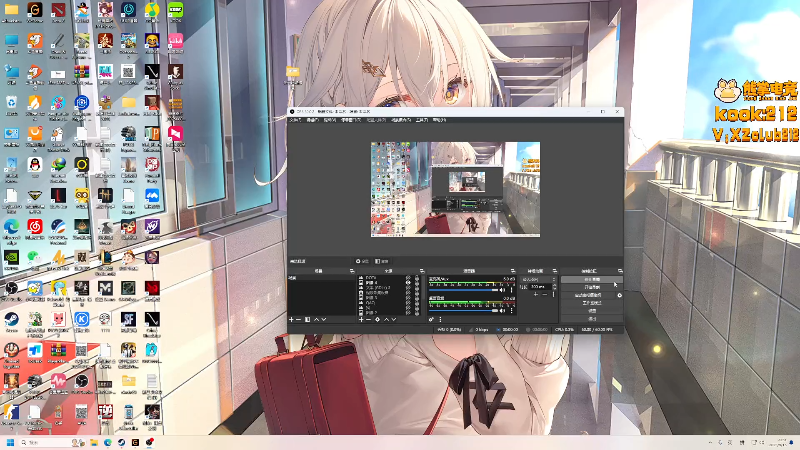Click the Start Streaming button
Screen dimensions: 800x450
592,280
